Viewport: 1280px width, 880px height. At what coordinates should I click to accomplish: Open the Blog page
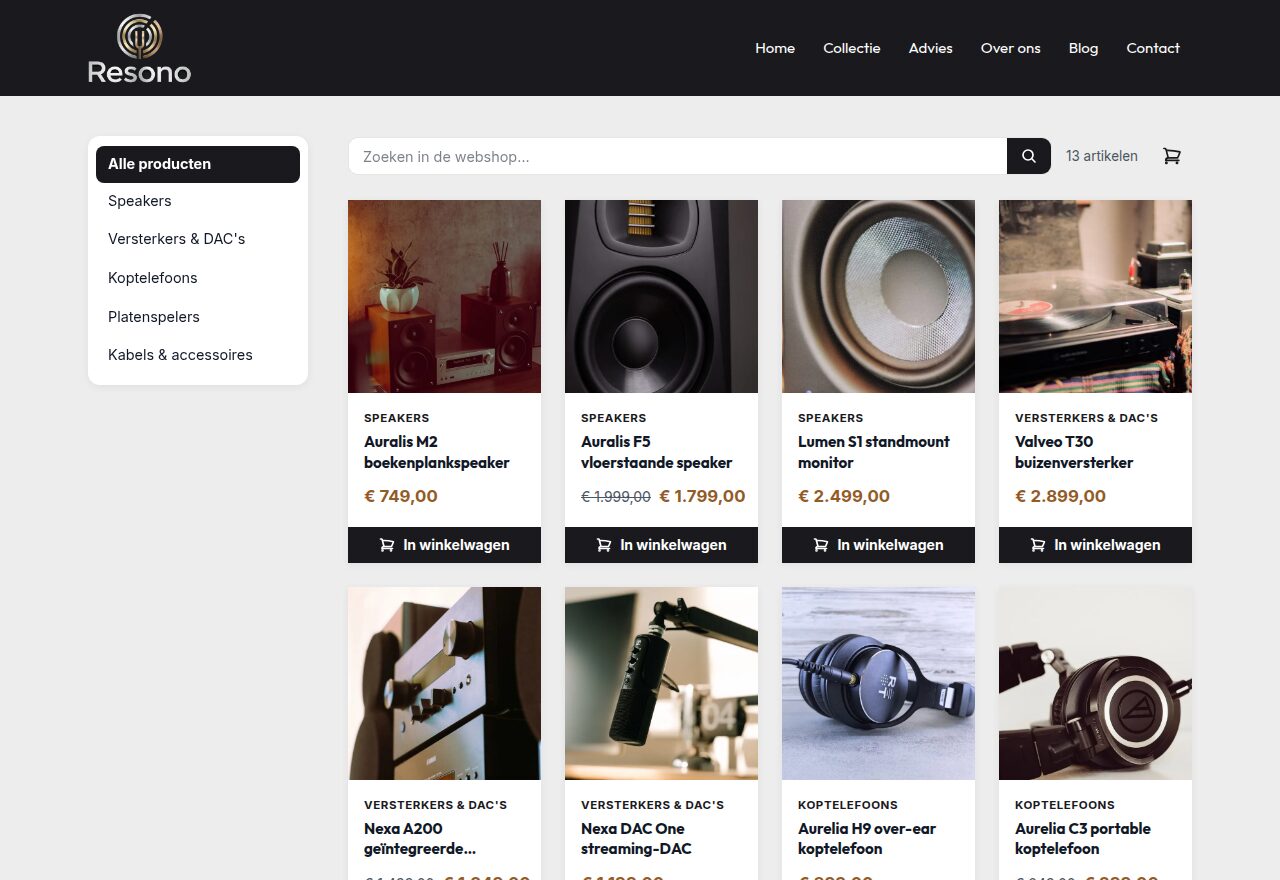(1083, 48)
